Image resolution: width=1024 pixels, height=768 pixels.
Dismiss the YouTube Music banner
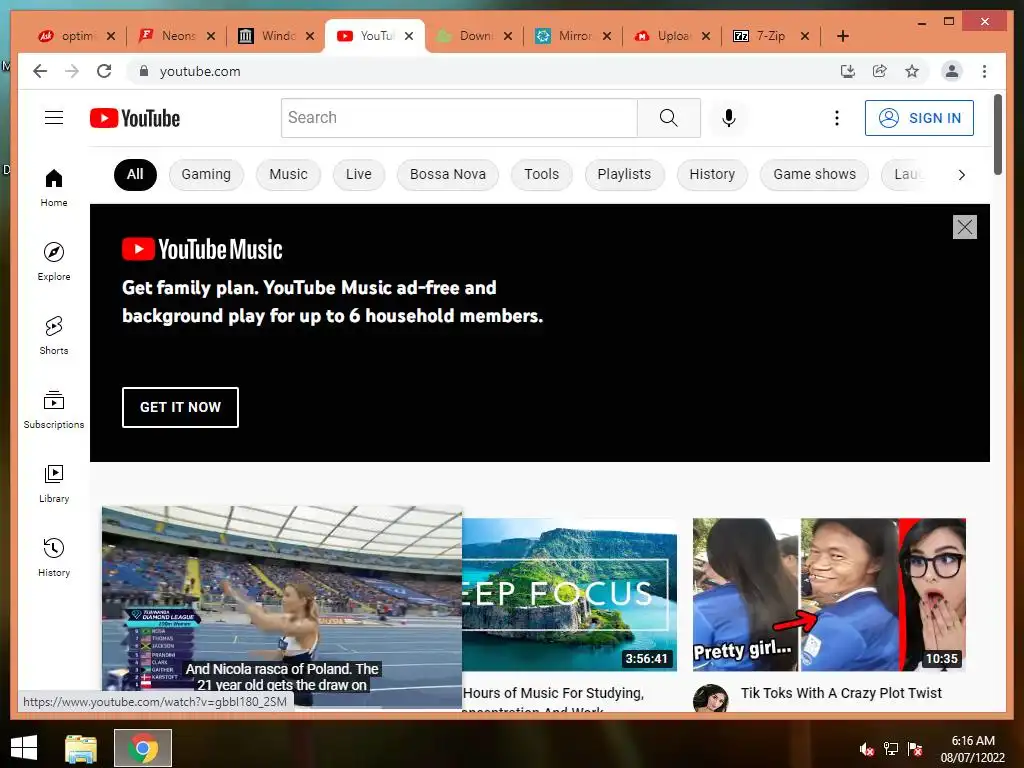(x=965, y=227)
